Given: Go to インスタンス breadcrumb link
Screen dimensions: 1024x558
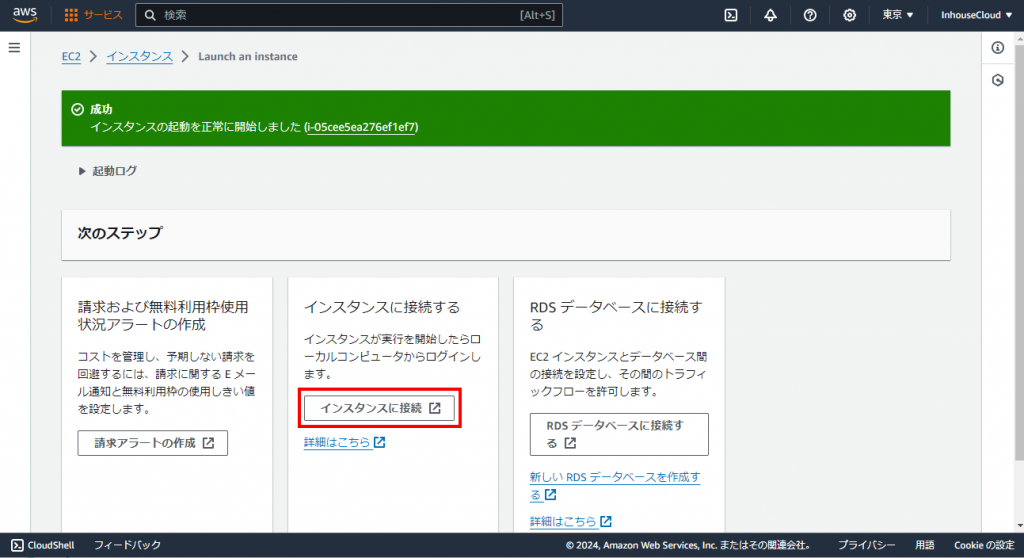Looking at the screenshot, I should [x=139, y=57].
